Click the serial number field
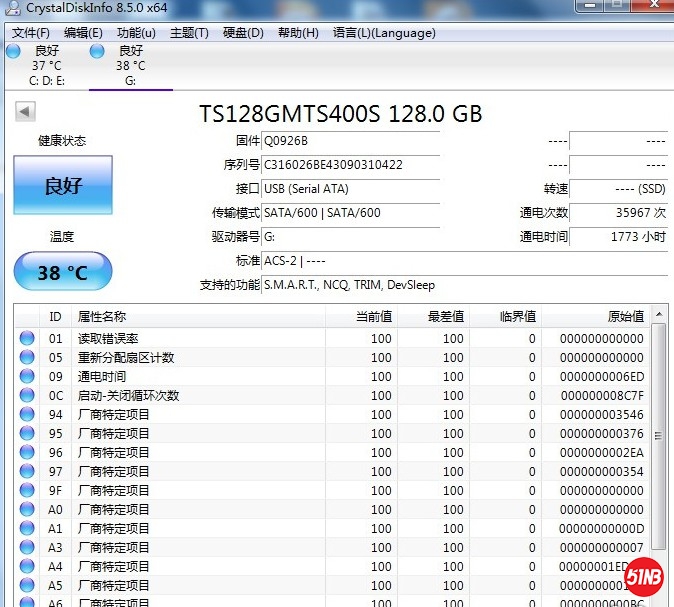 pyautogui.click(x=350, y=165)
